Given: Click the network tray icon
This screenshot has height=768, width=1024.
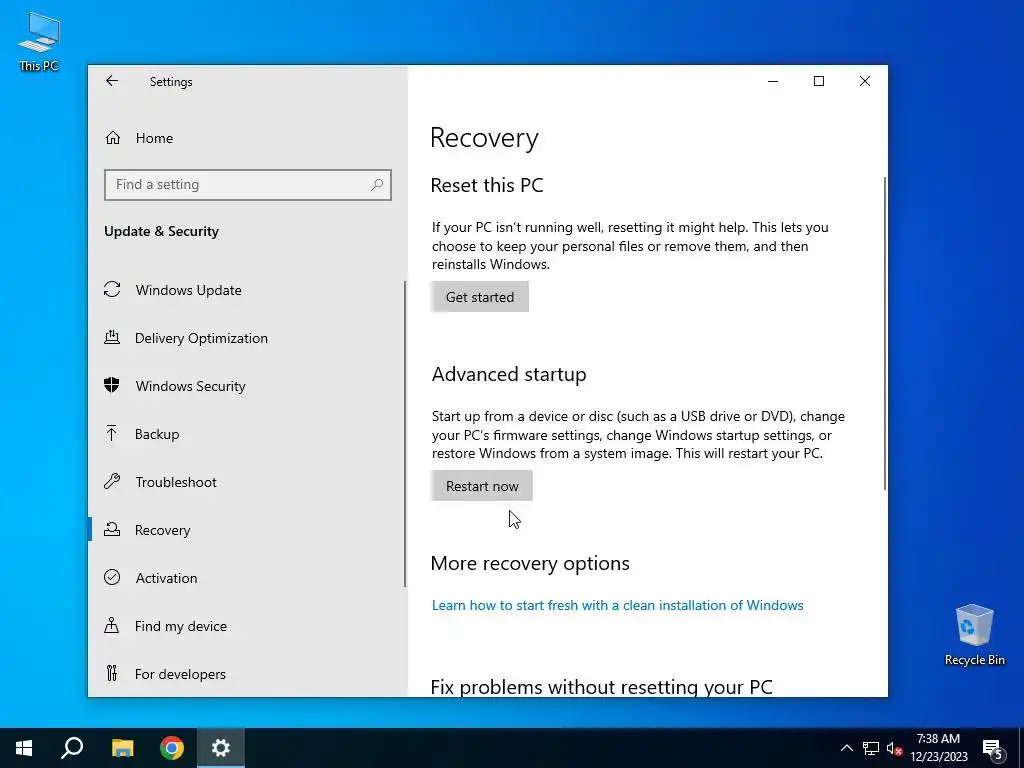Looking at the screenshot, I should coord(871,748).
